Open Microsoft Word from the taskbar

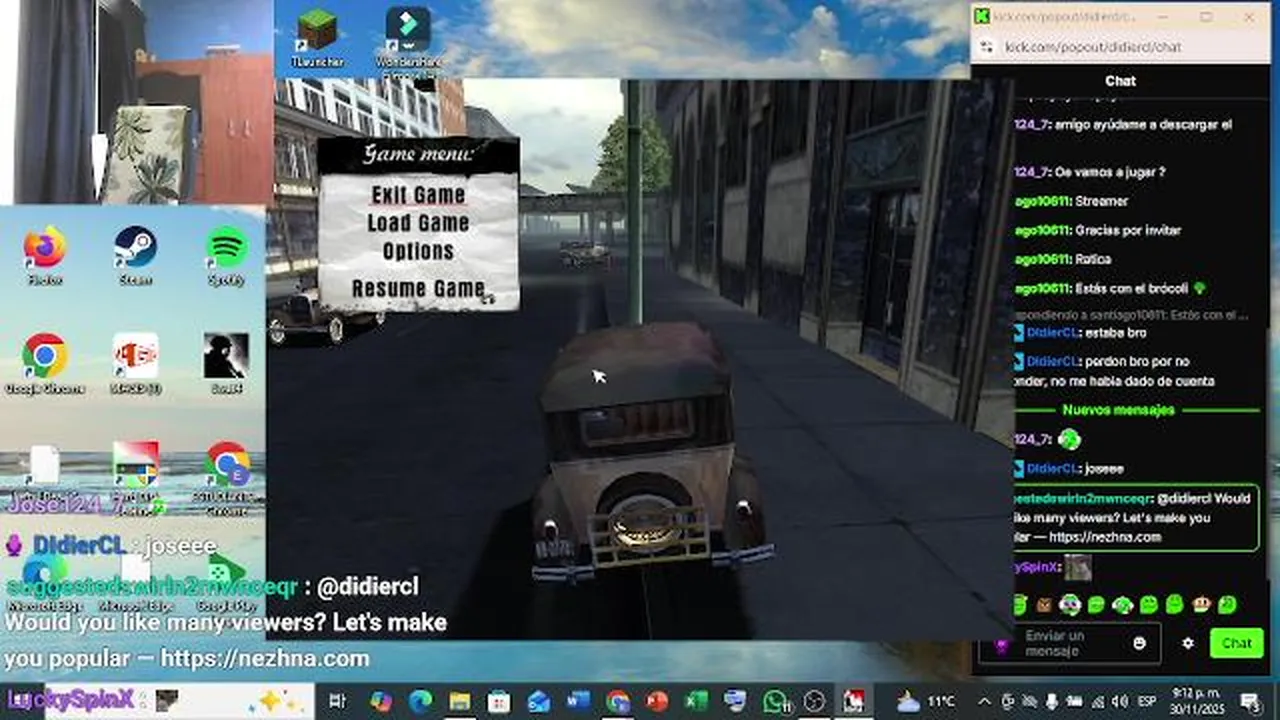(x=578, y=701)
